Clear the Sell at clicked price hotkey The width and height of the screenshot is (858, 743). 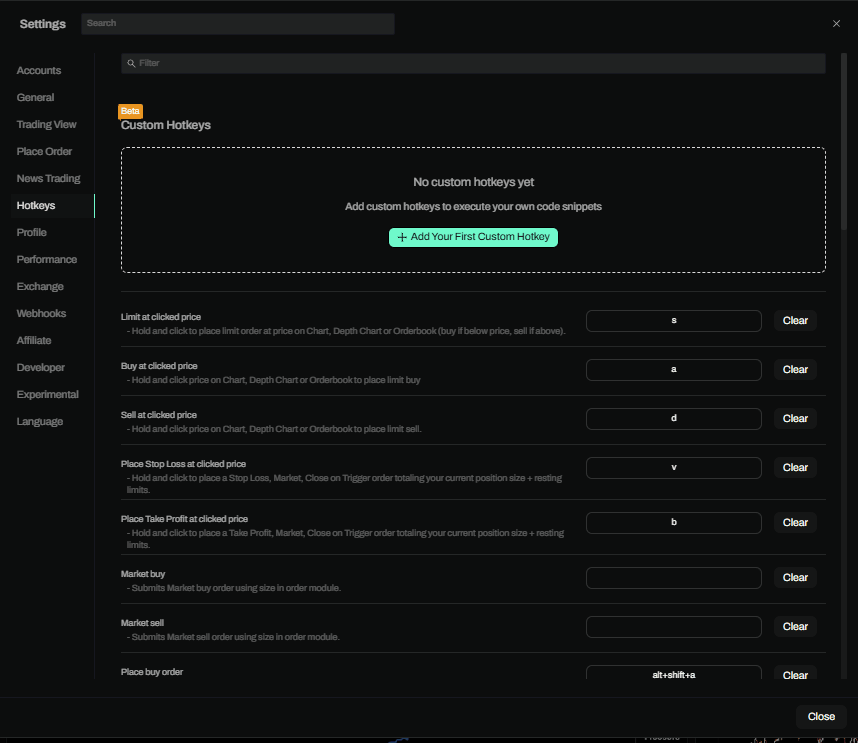pos(795,418)
